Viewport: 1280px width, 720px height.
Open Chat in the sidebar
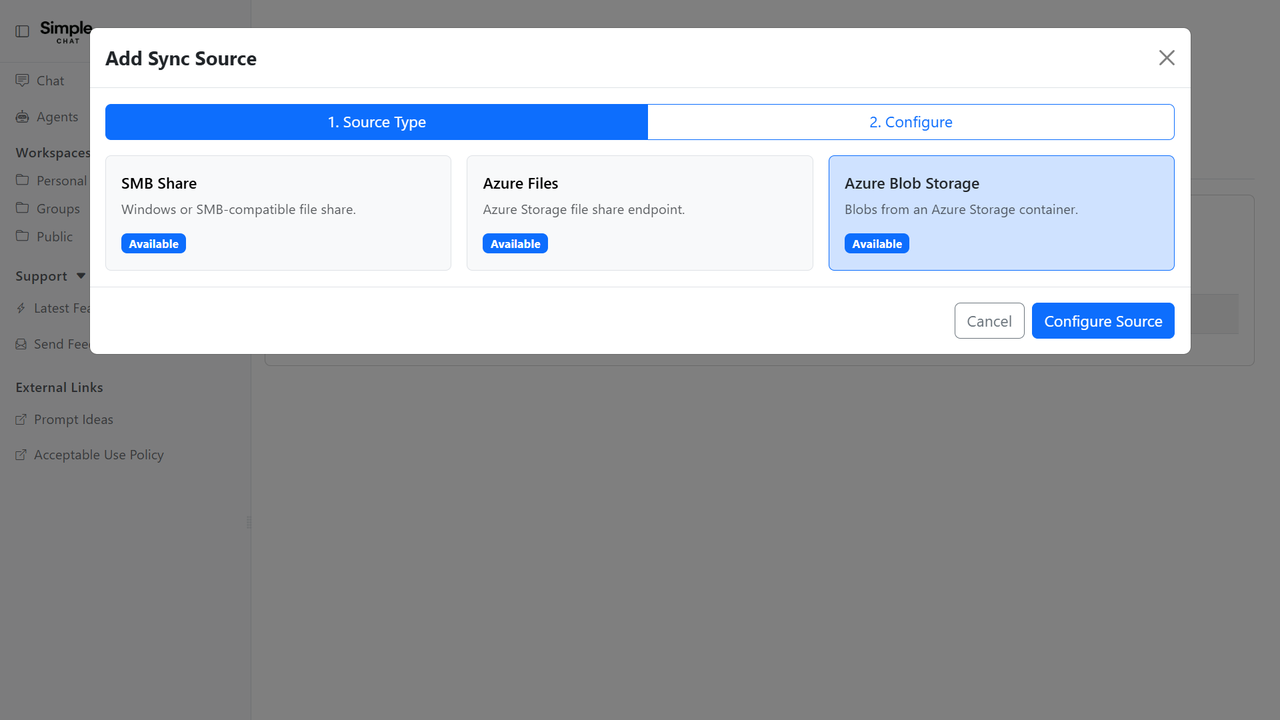[x=50, y=81]
